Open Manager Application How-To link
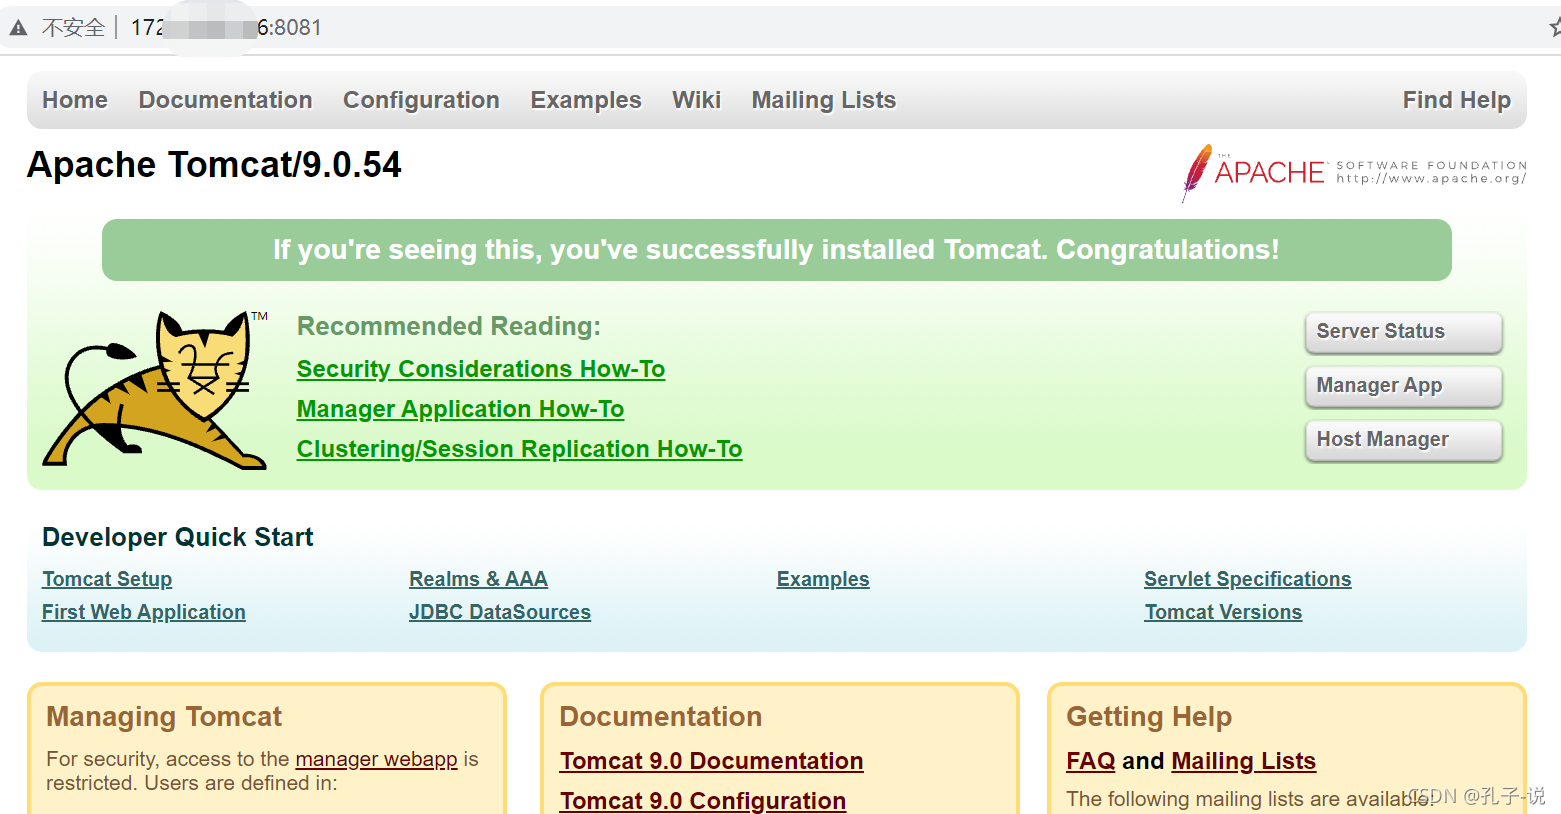 (461, 409)
